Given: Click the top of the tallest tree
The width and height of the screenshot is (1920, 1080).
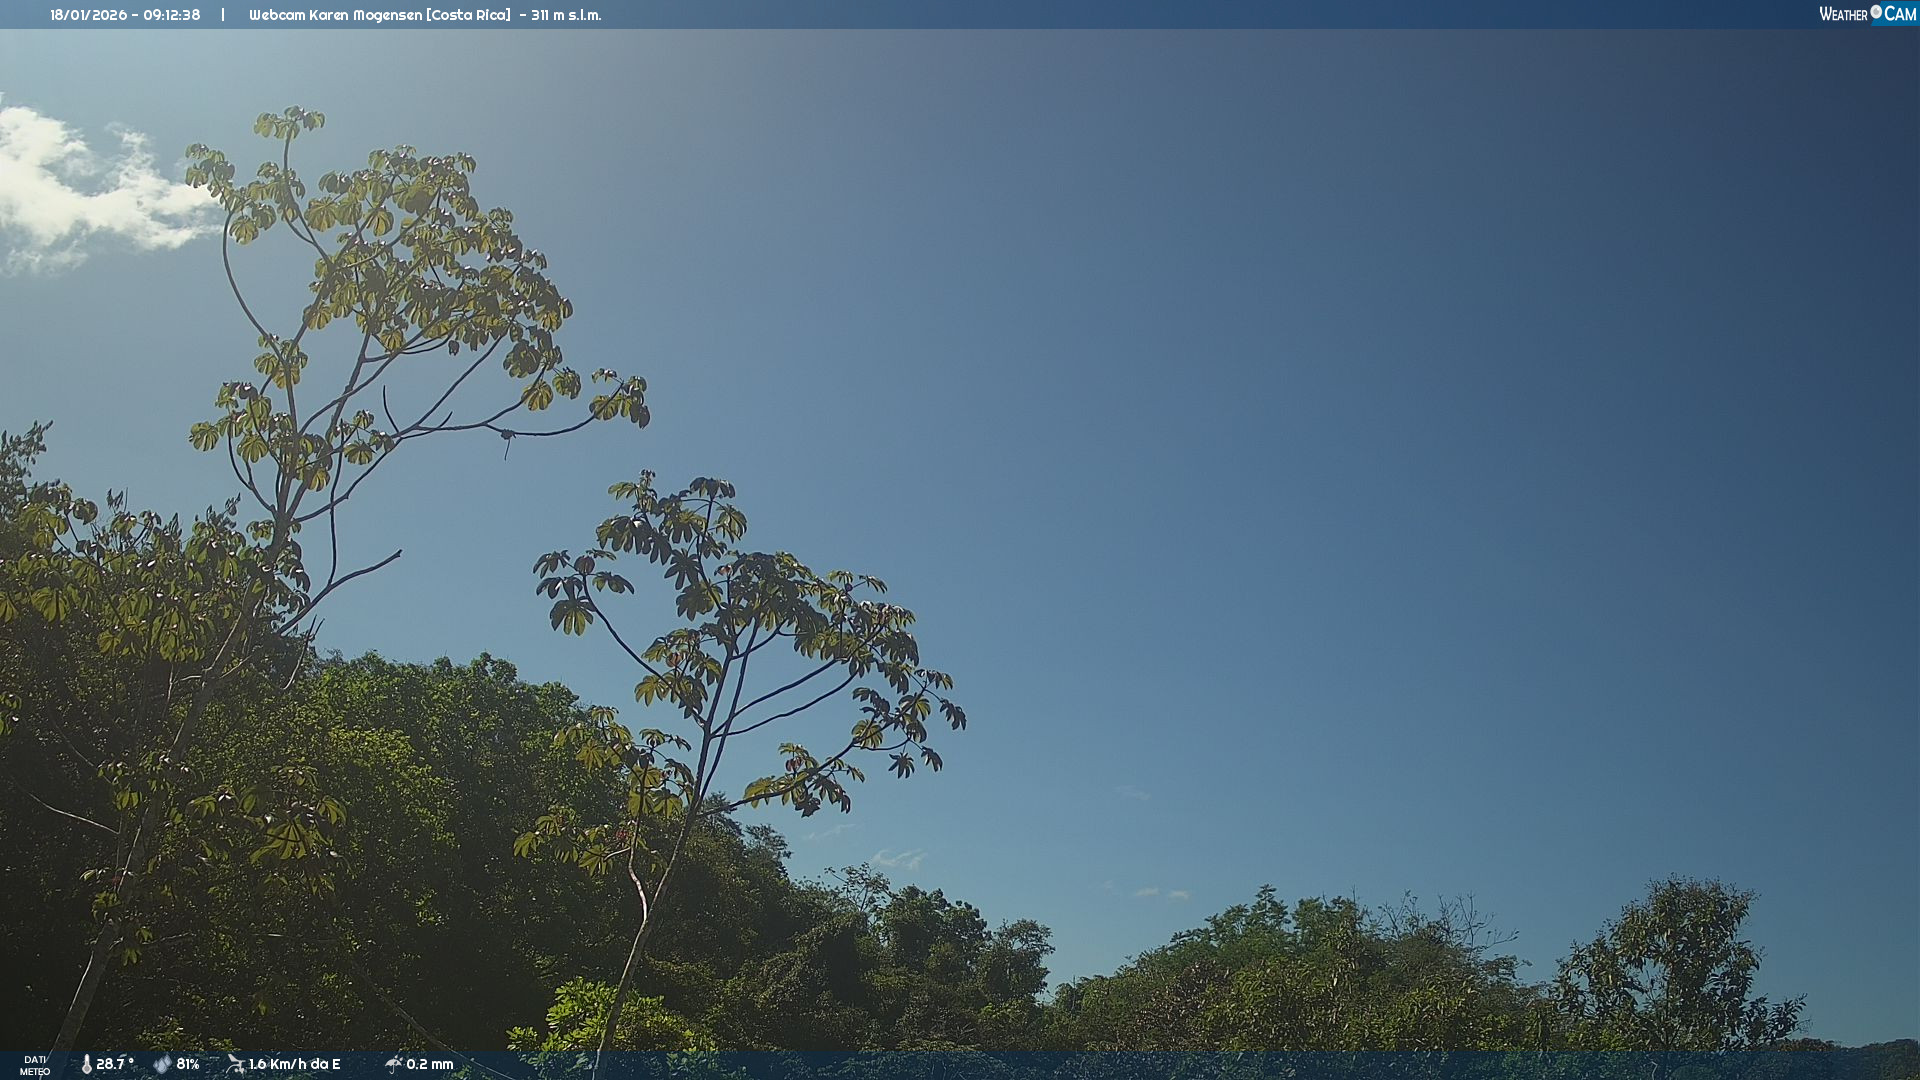Looking at the screenshot, I should [x=290, y=122].
